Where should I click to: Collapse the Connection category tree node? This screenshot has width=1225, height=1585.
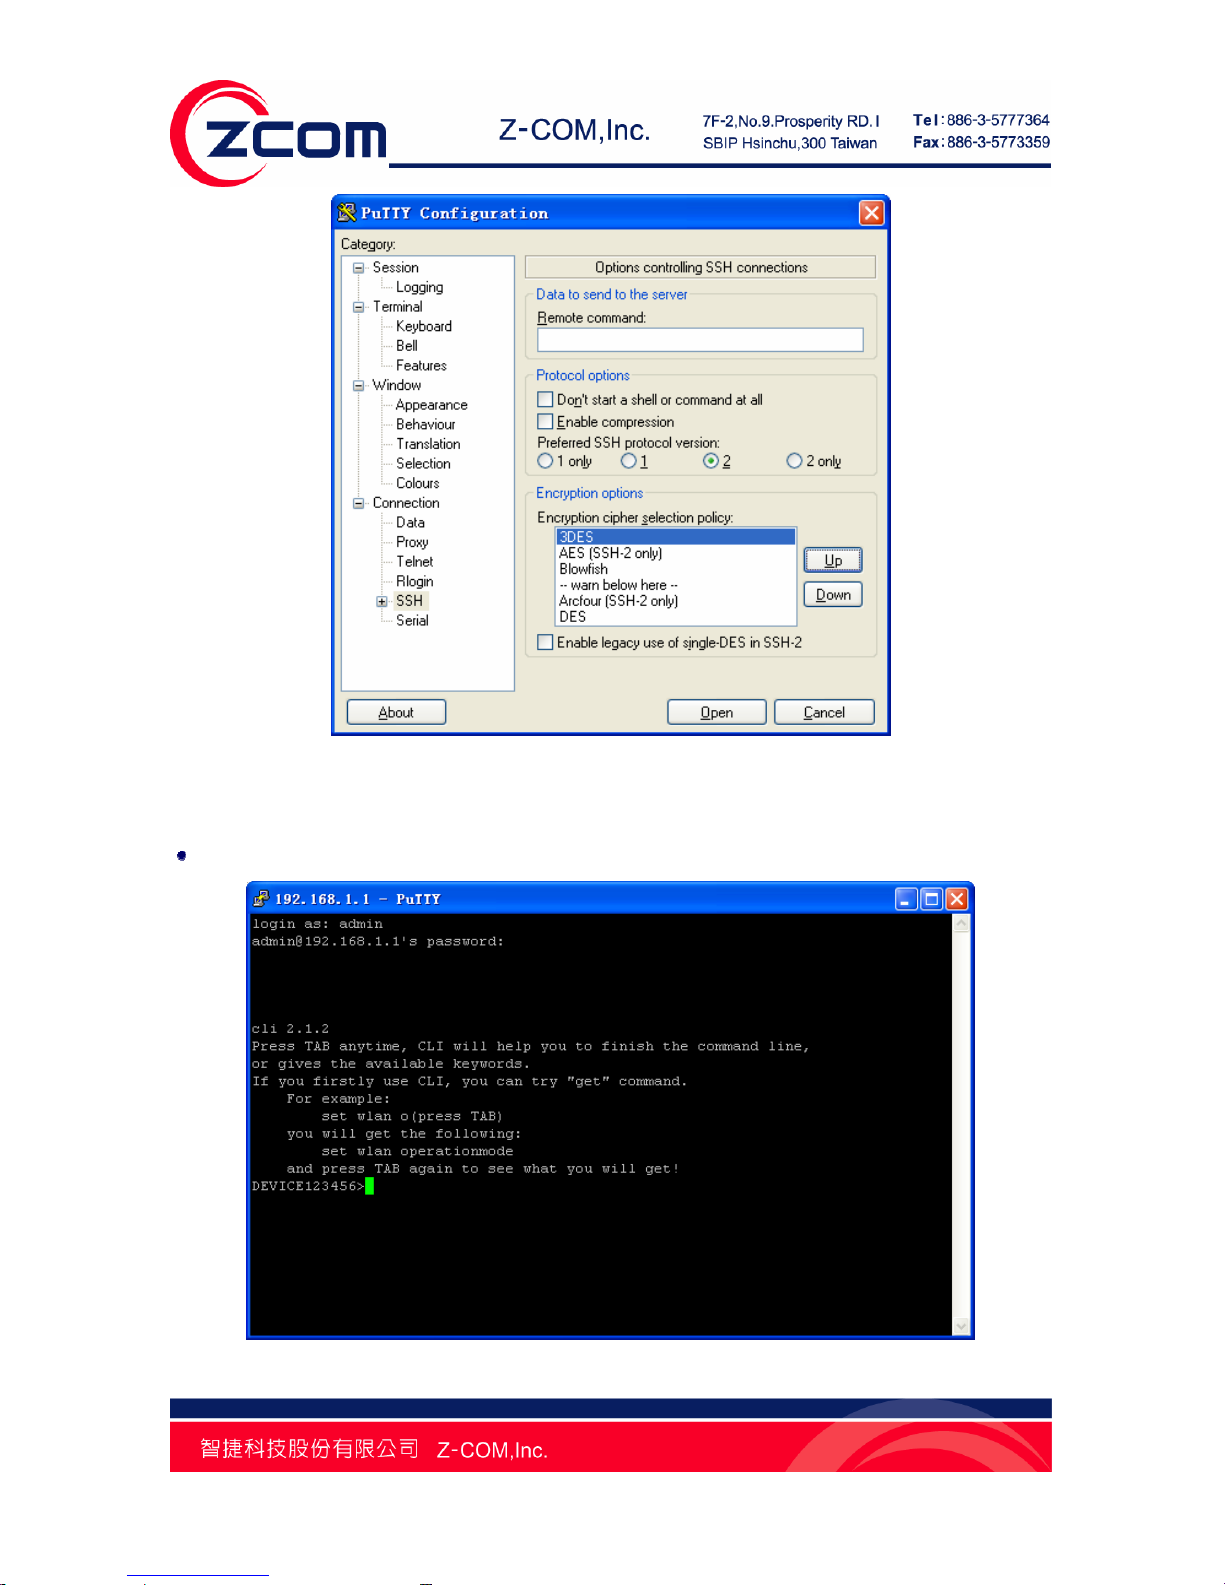pos(358,503)
